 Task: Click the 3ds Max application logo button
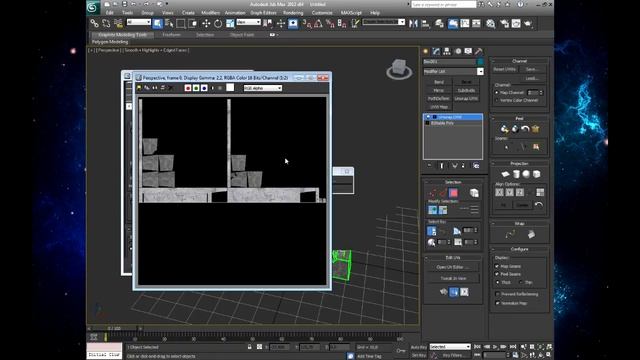(x=93, y=7)
